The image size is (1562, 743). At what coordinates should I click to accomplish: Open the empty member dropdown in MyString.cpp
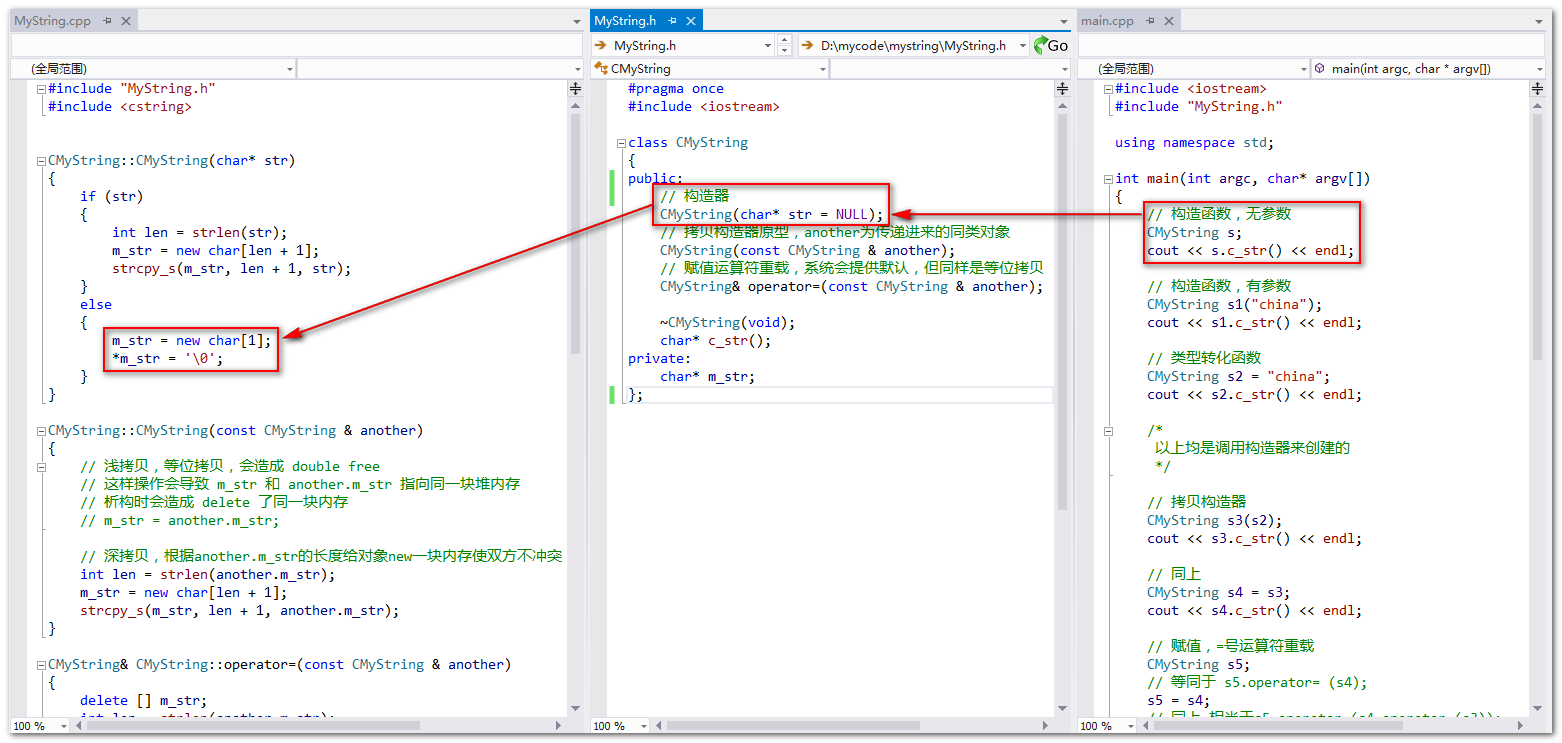(x=441, y=68)
